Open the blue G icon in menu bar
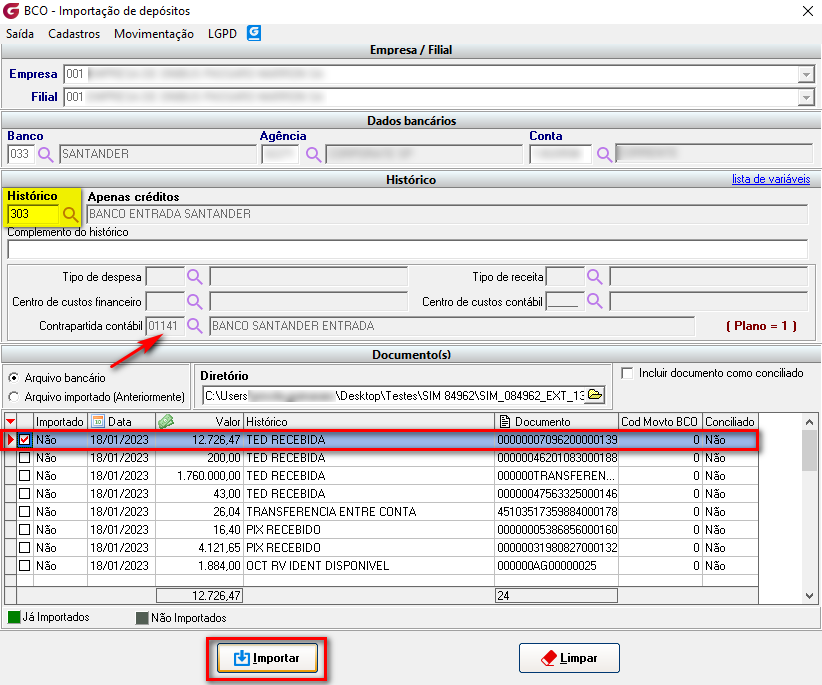 254,33
